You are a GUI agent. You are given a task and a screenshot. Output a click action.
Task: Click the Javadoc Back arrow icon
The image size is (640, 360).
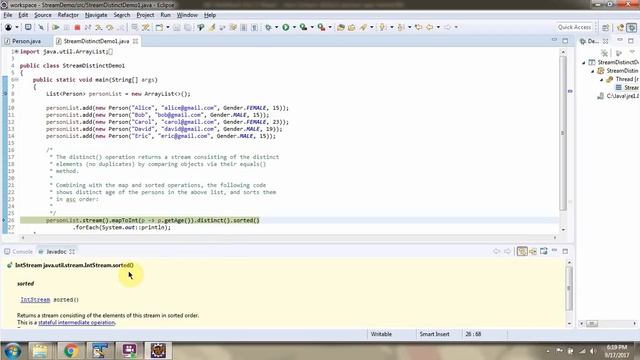click(496, 251)
